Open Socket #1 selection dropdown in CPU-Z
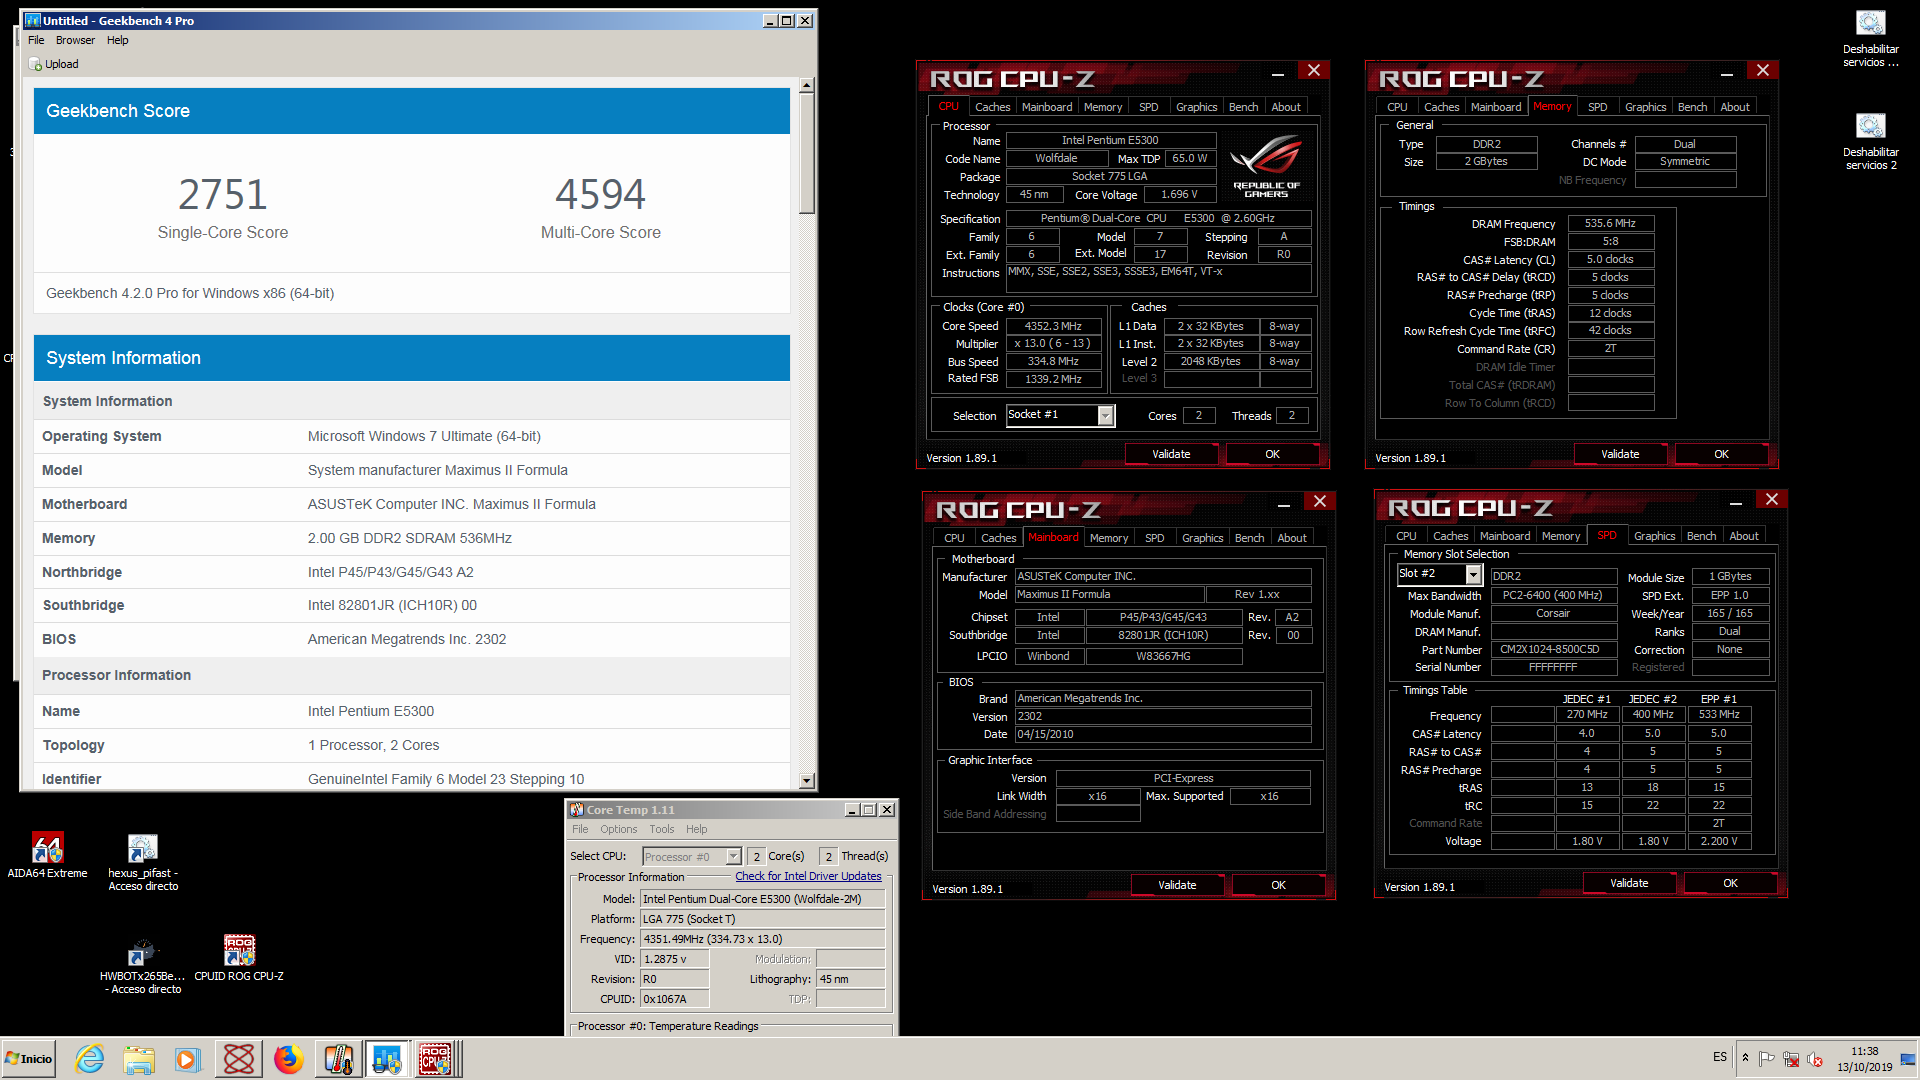The width and height of the screenshot is (1920, 1080). pos(1060,415)
